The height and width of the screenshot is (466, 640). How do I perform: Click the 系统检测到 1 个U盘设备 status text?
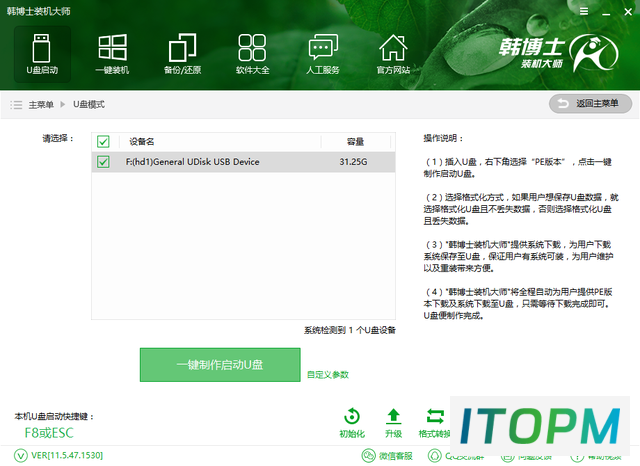pyautogui.click(x=350, y=330)
